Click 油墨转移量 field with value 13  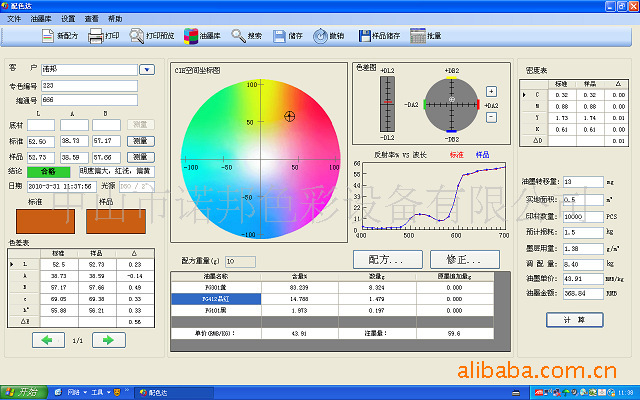pyautogui.click(x=583, y=182)
